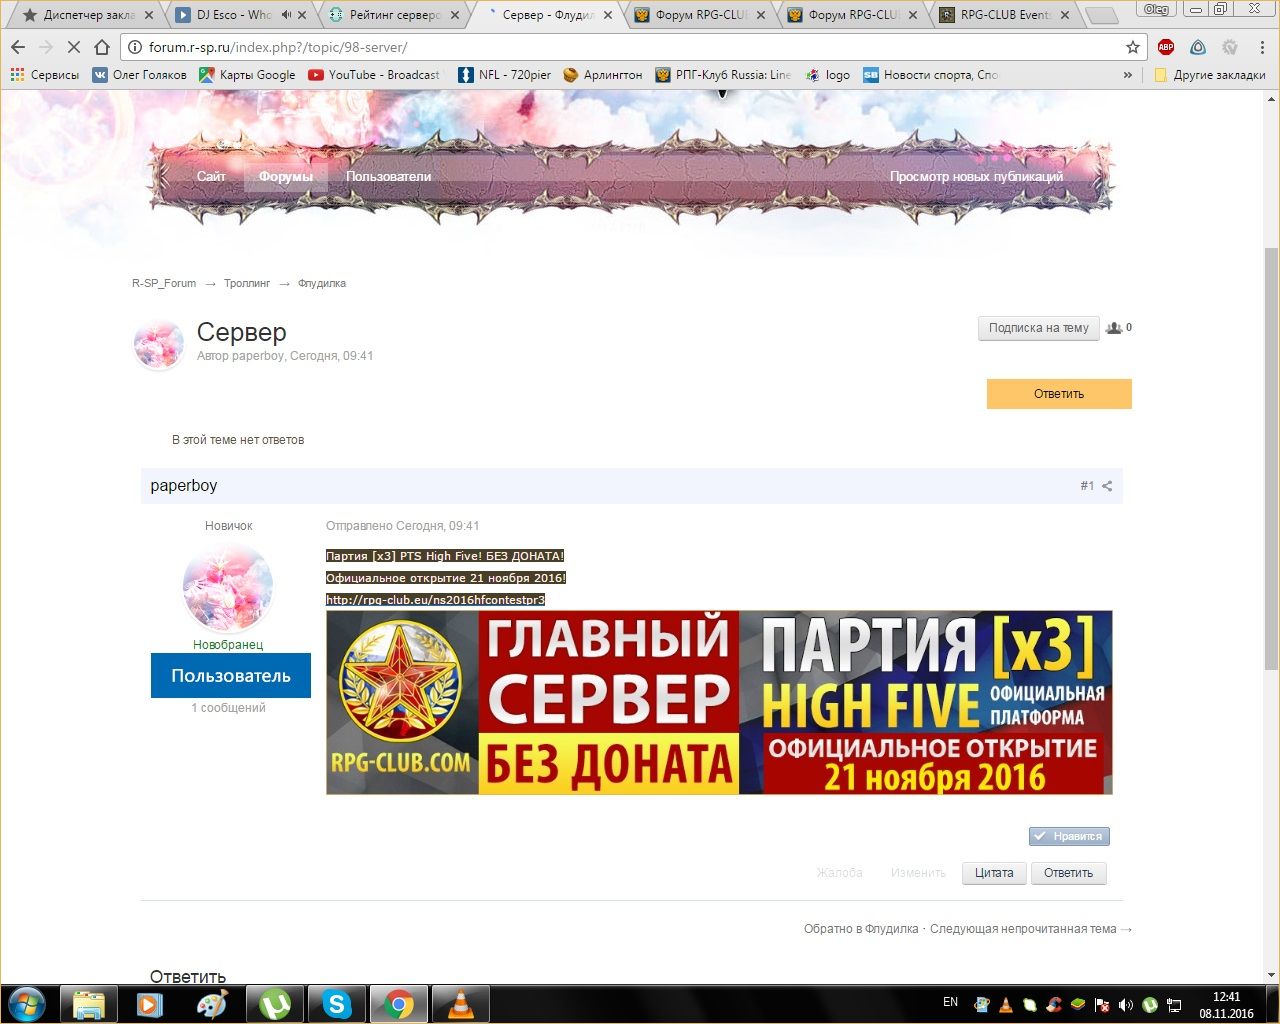Screen dimensions: 1280x1024
Task: Open the Oleg profile button
Action: [x=1157, y=9]
